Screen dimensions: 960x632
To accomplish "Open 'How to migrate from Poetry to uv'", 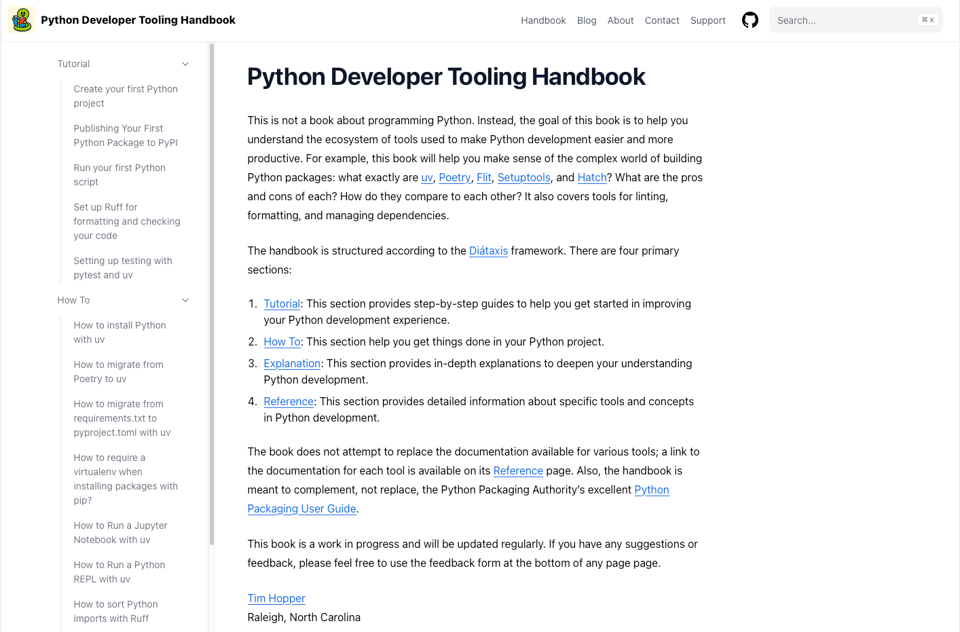I will (x=118, y=371).
